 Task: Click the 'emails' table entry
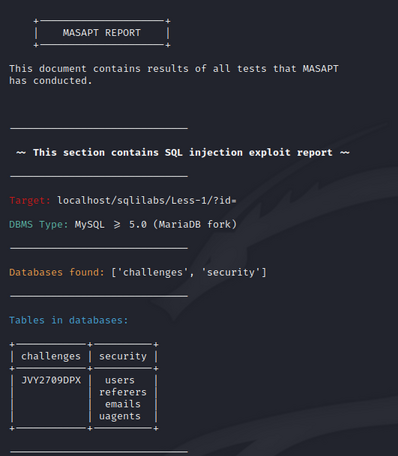click(123, 404)
